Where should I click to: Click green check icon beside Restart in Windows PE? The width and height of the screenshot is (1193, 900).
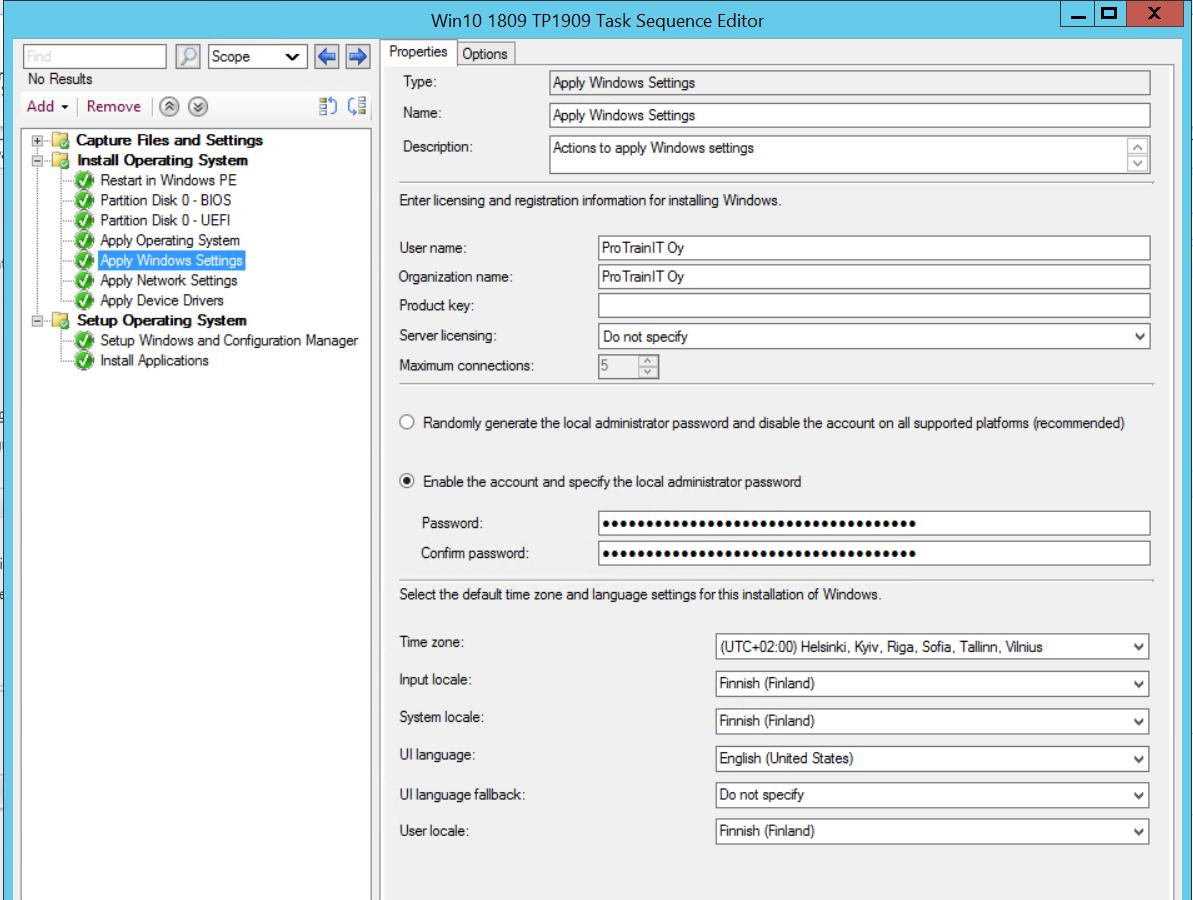(x=84, y=180)
